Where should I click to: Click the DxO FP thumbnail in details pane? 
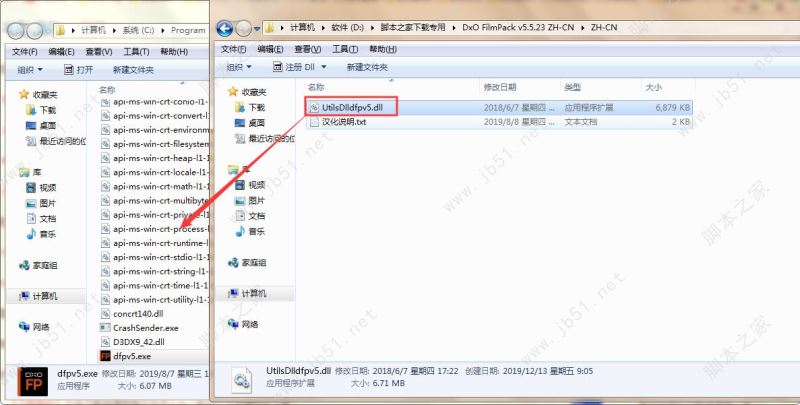pyautogui.click(x=33, y=382)
